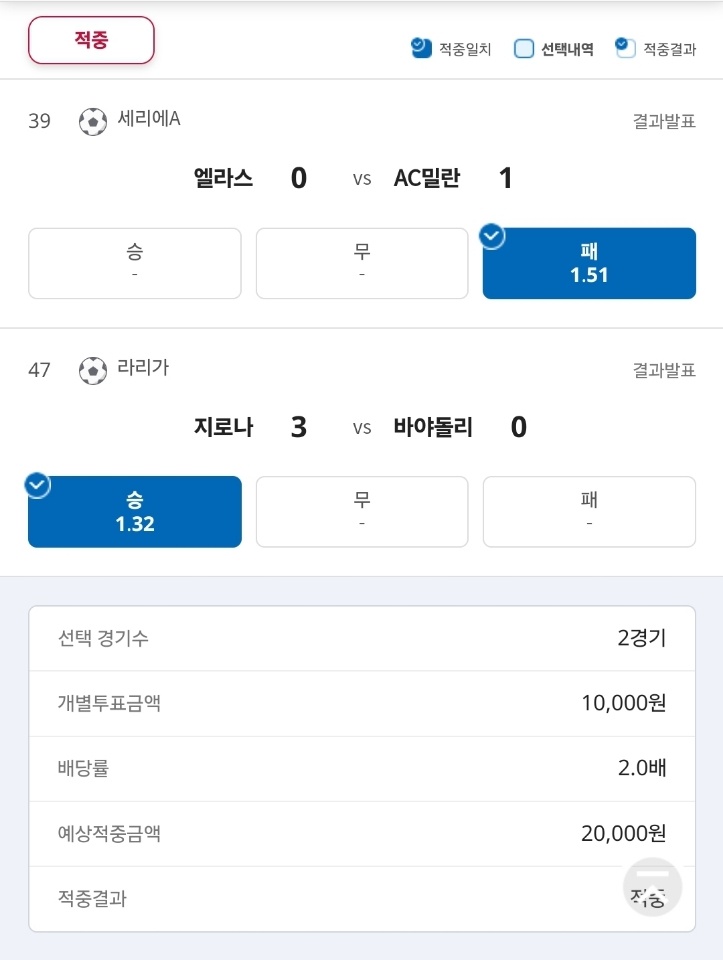Click the soccer ball icon beside 라리가
The image size is (723, 960).
pyautogui.click(x=93, y=370)
